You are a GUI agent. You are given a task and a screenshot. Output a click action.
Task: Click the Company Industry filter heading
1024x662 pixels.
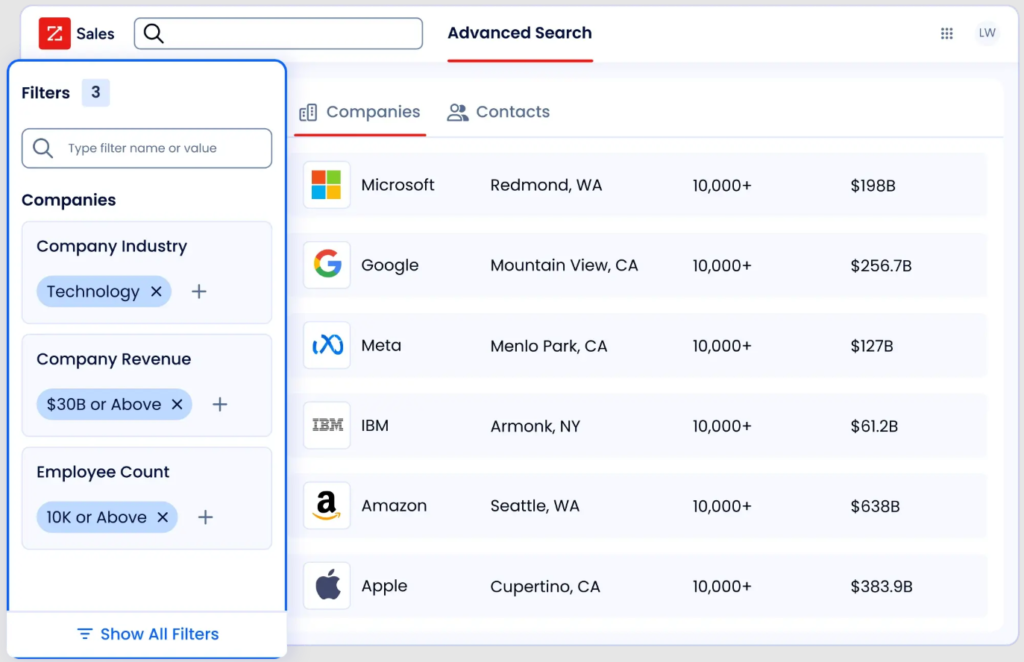coord(112,246)
